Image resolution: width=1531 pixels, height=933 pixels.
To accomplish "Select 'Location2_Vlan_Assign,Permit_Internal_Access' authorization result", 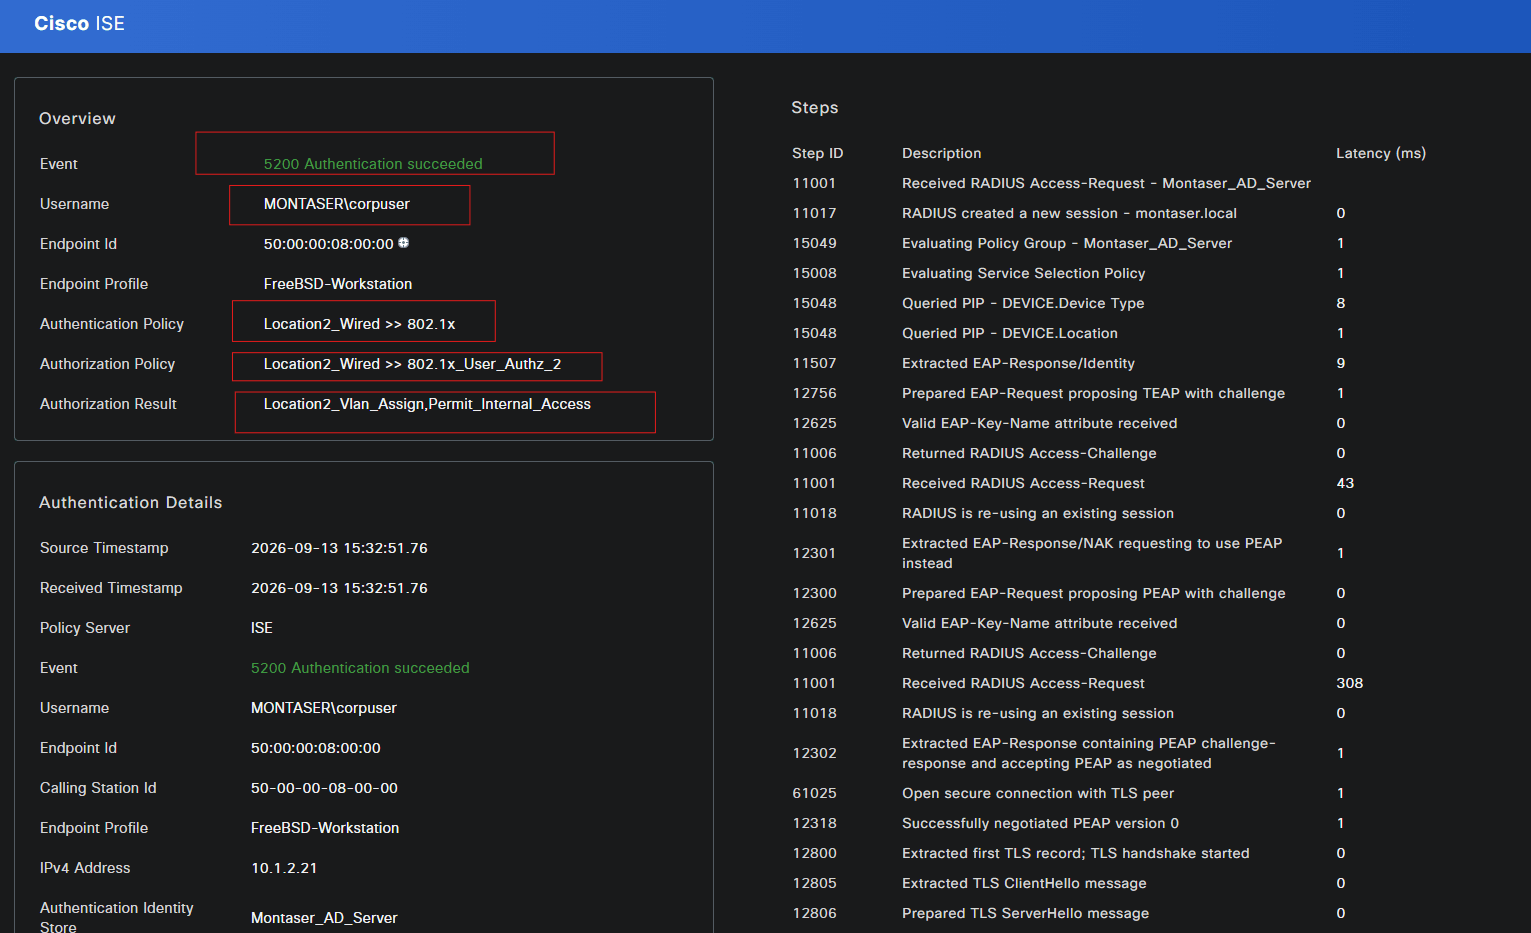I will (x=427, y=404).
